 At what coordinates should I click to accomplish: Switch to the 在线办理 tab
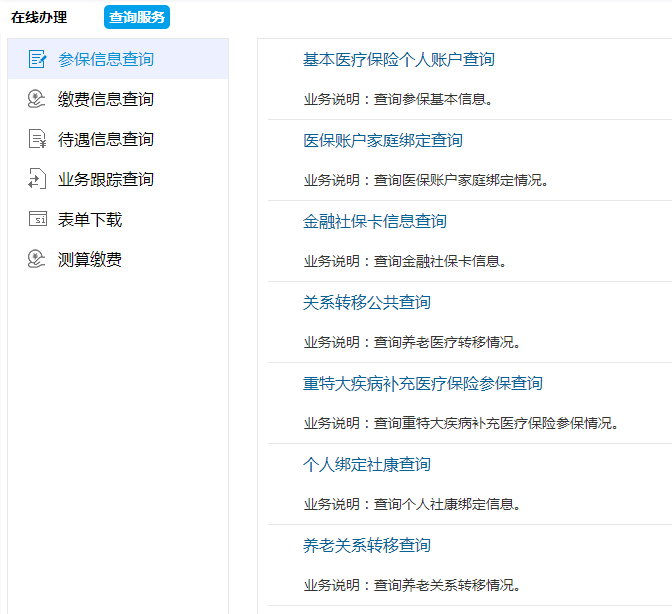(x=39, y=17)
